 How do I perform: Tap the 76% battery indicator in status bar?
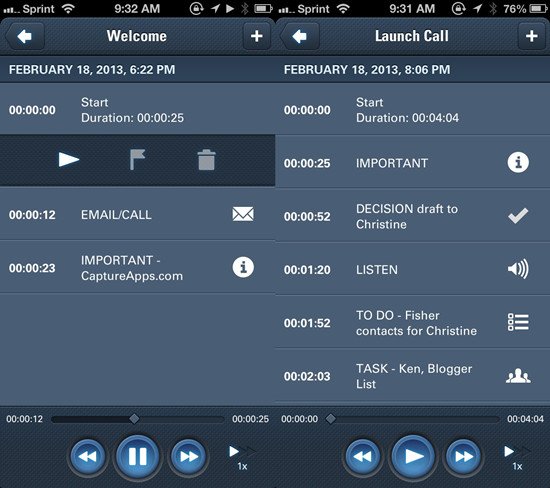tap(525, 8)
